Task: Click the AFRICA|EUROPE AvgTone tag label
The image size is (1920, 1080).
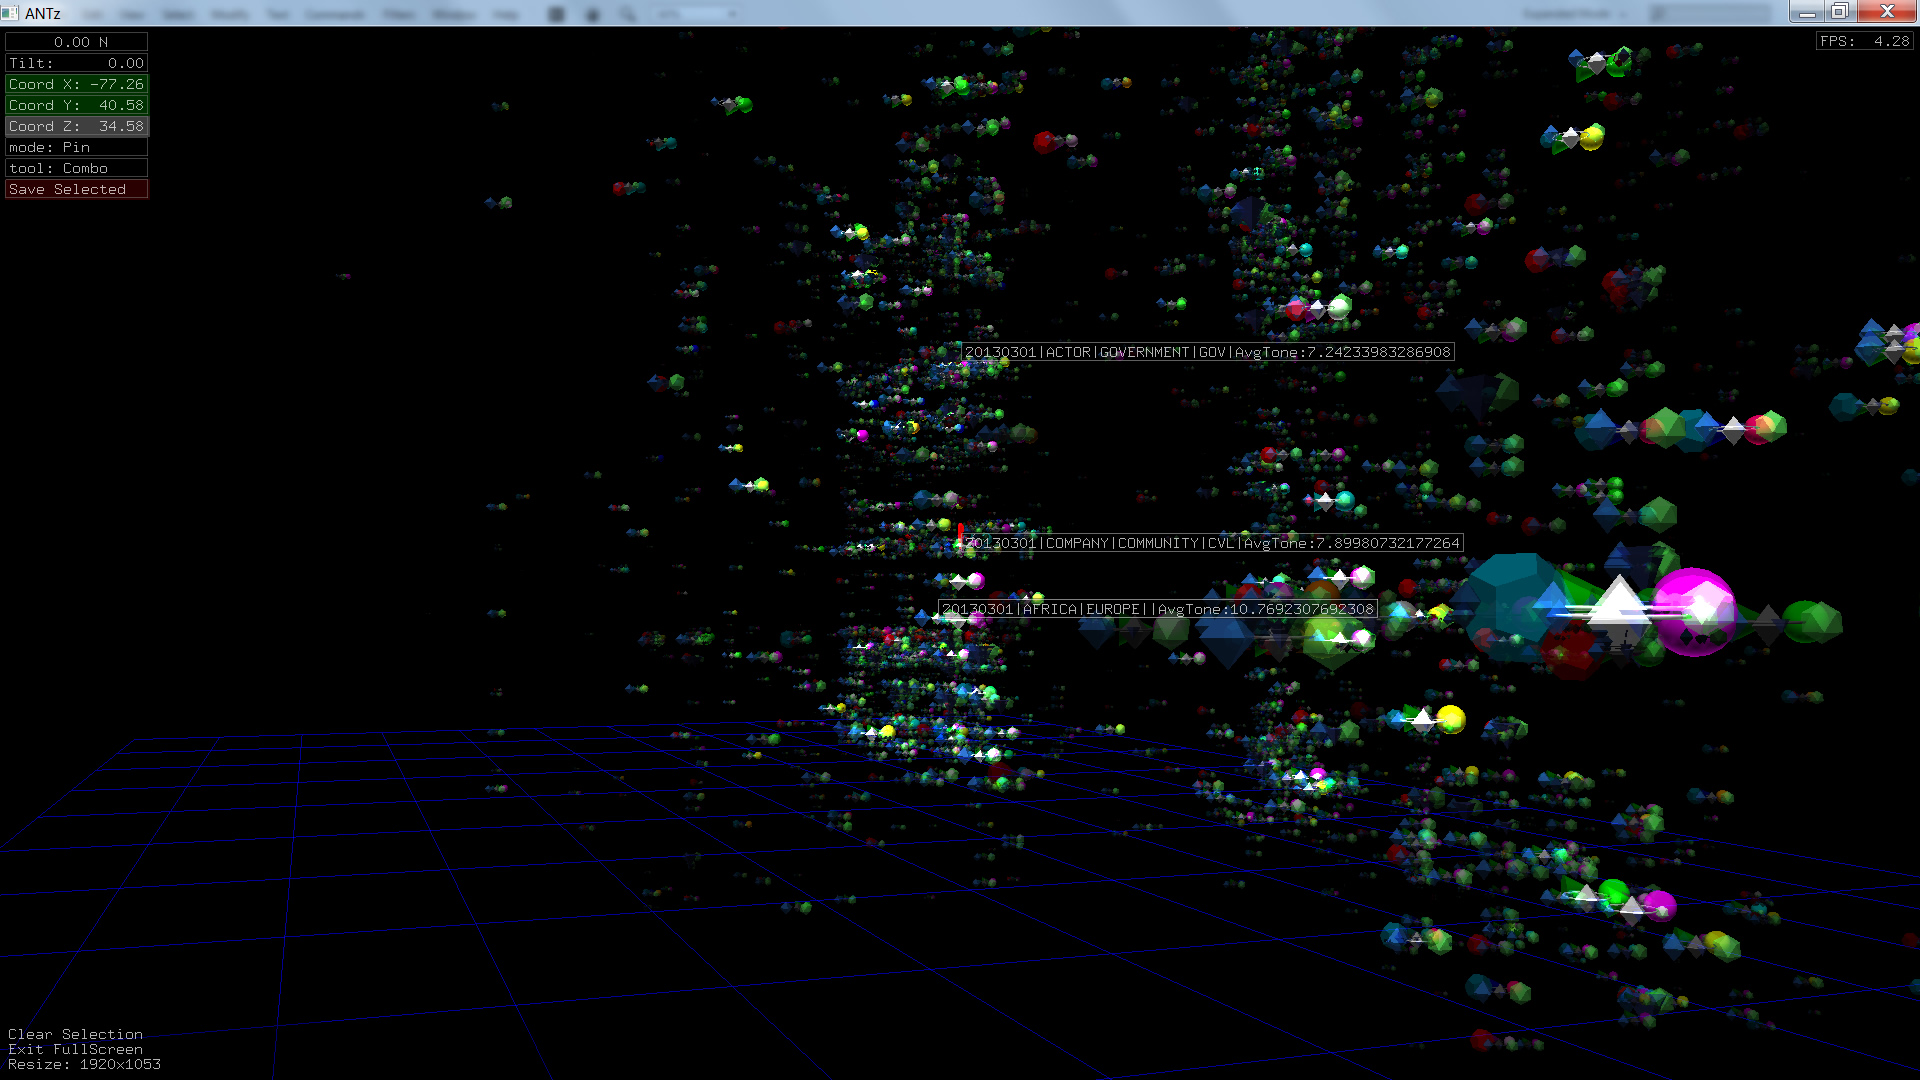Action: [1157, 609]
